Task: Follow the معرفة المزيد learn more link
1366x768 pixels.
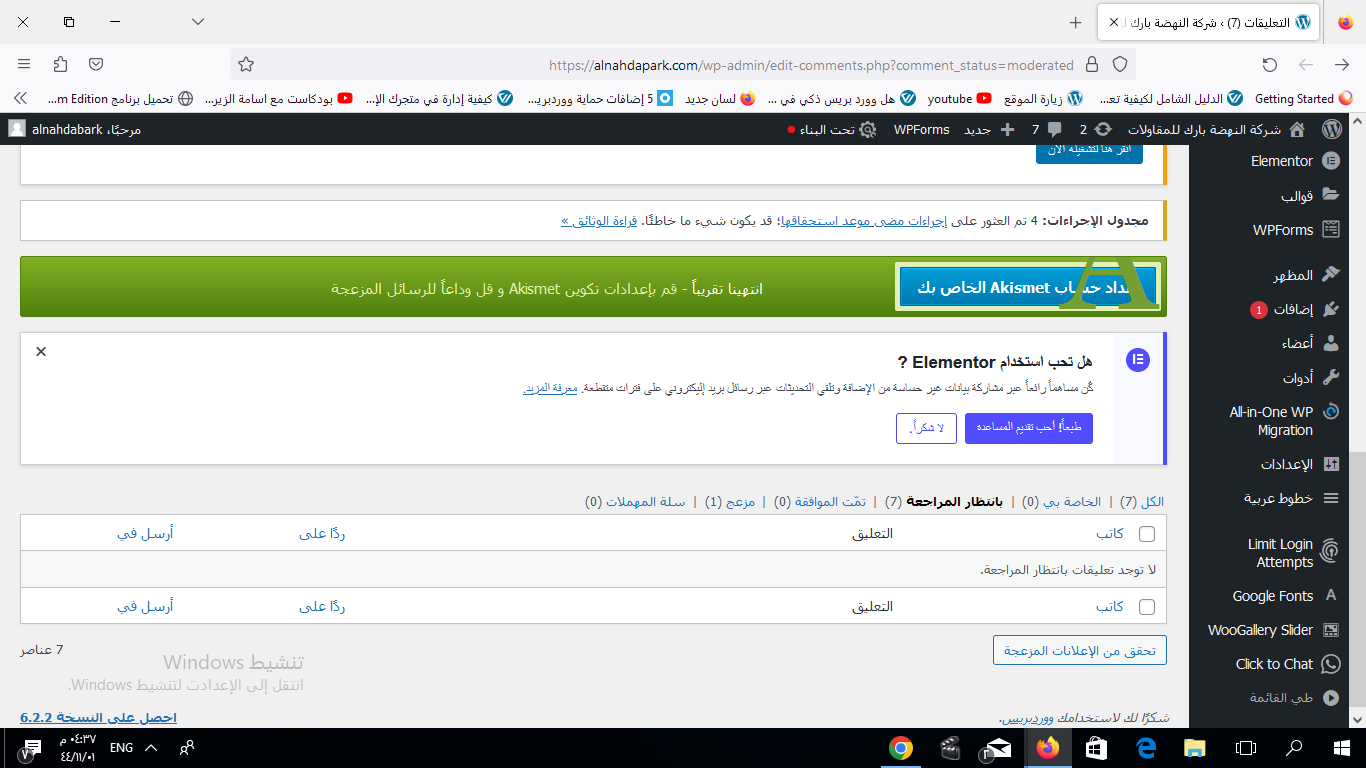Action: pyautogui.click(x=551, y=387)
